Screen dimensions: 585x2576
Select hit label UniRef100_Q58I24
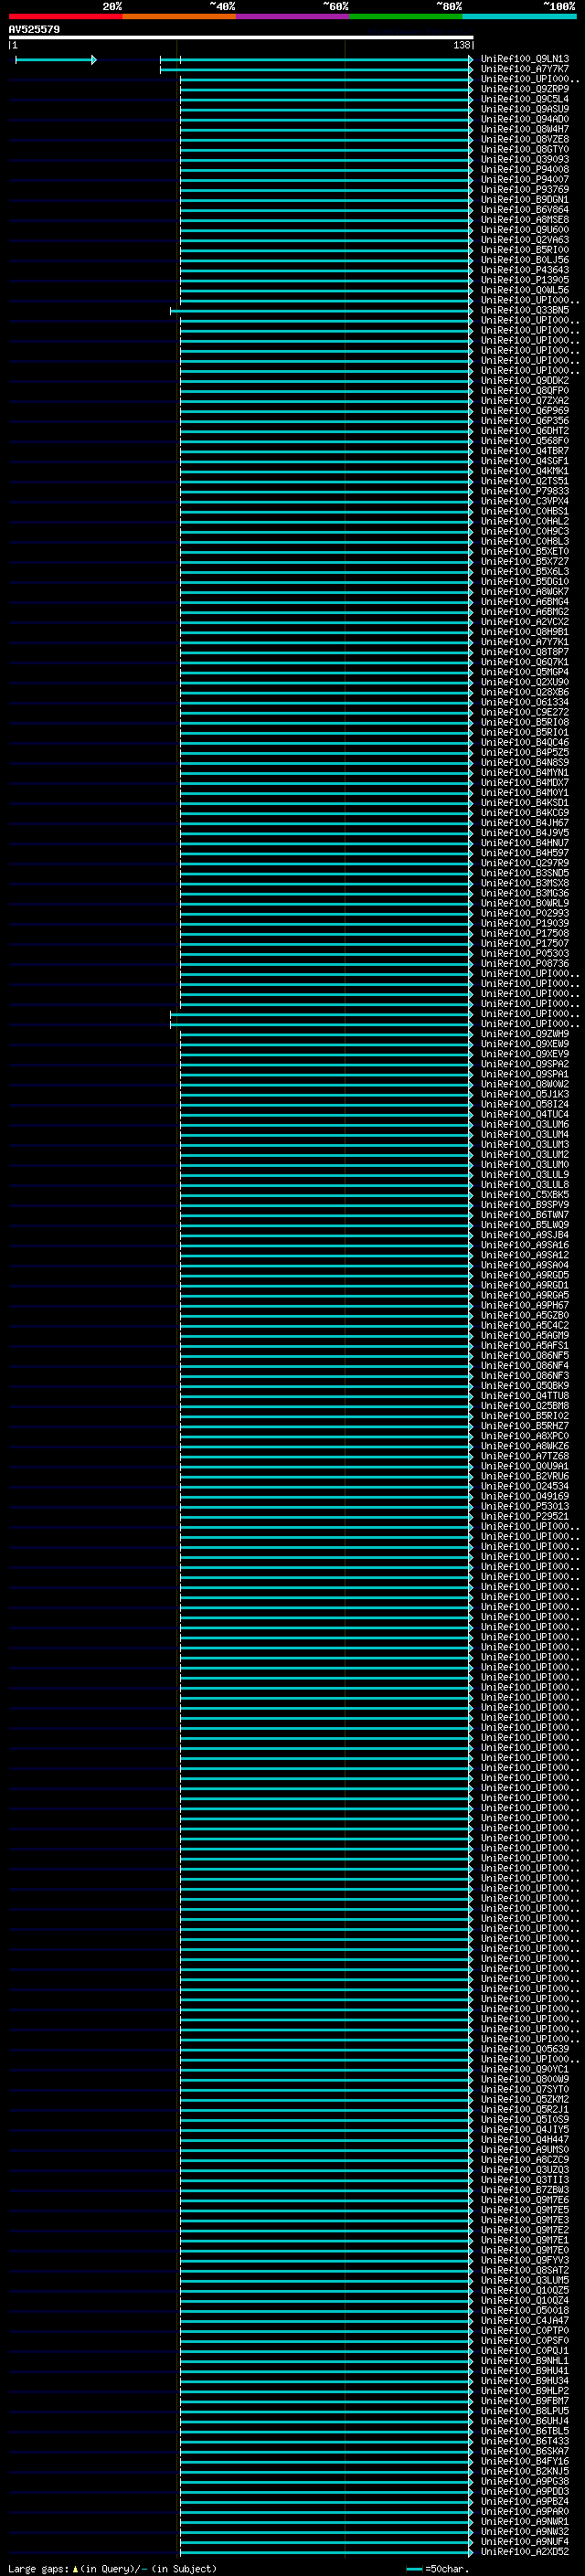[x=525, y=1104]
